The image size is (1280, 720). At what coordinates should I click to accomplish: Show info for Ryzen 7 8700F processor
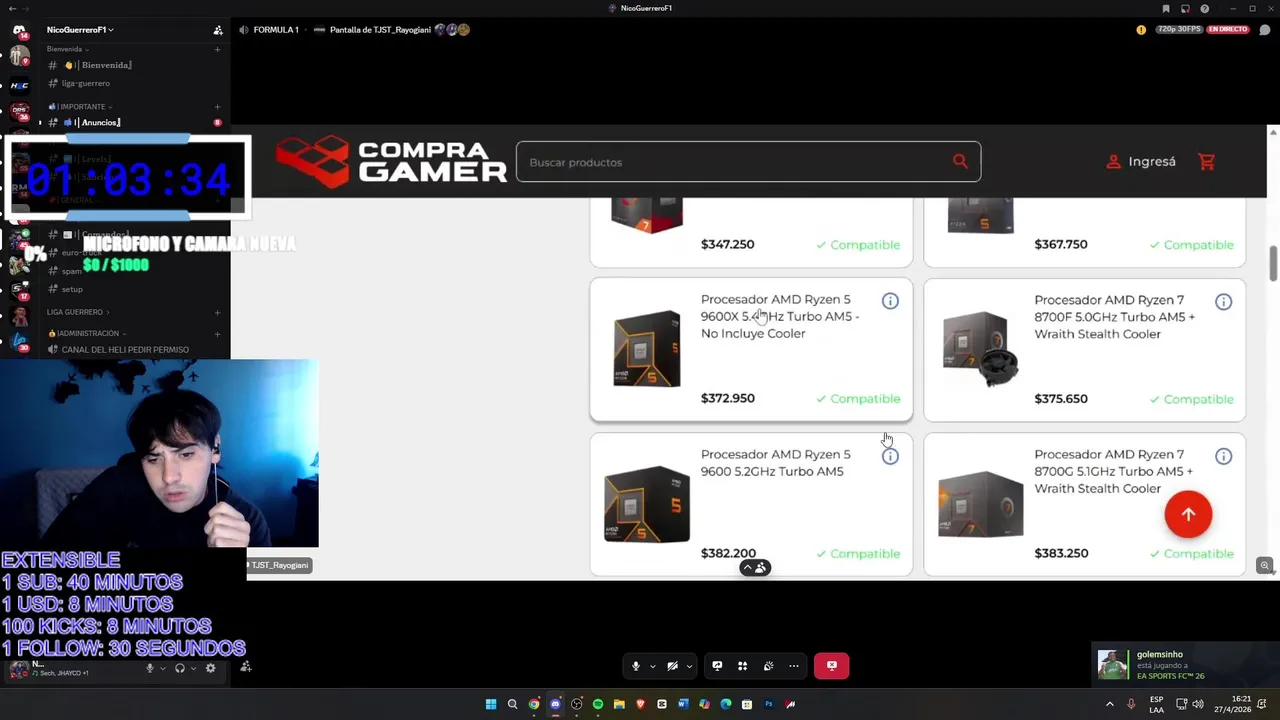click(x=1223, y=302)
